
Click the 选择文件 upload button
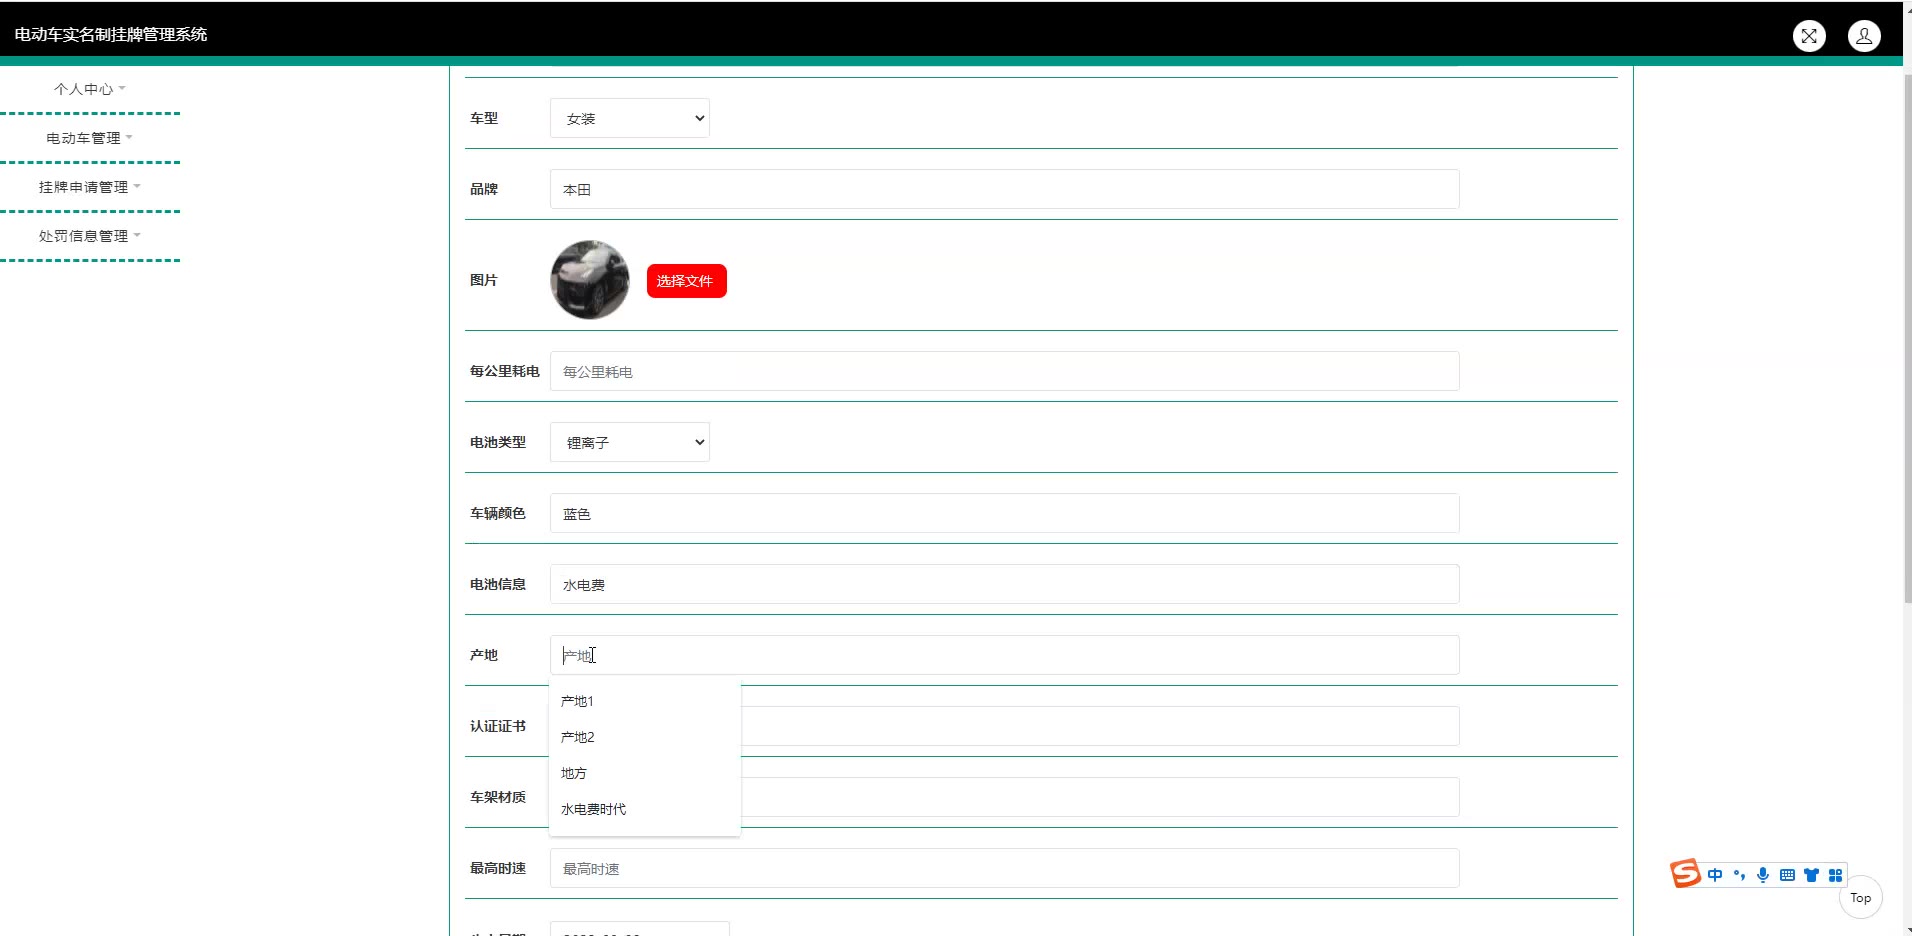687,281
